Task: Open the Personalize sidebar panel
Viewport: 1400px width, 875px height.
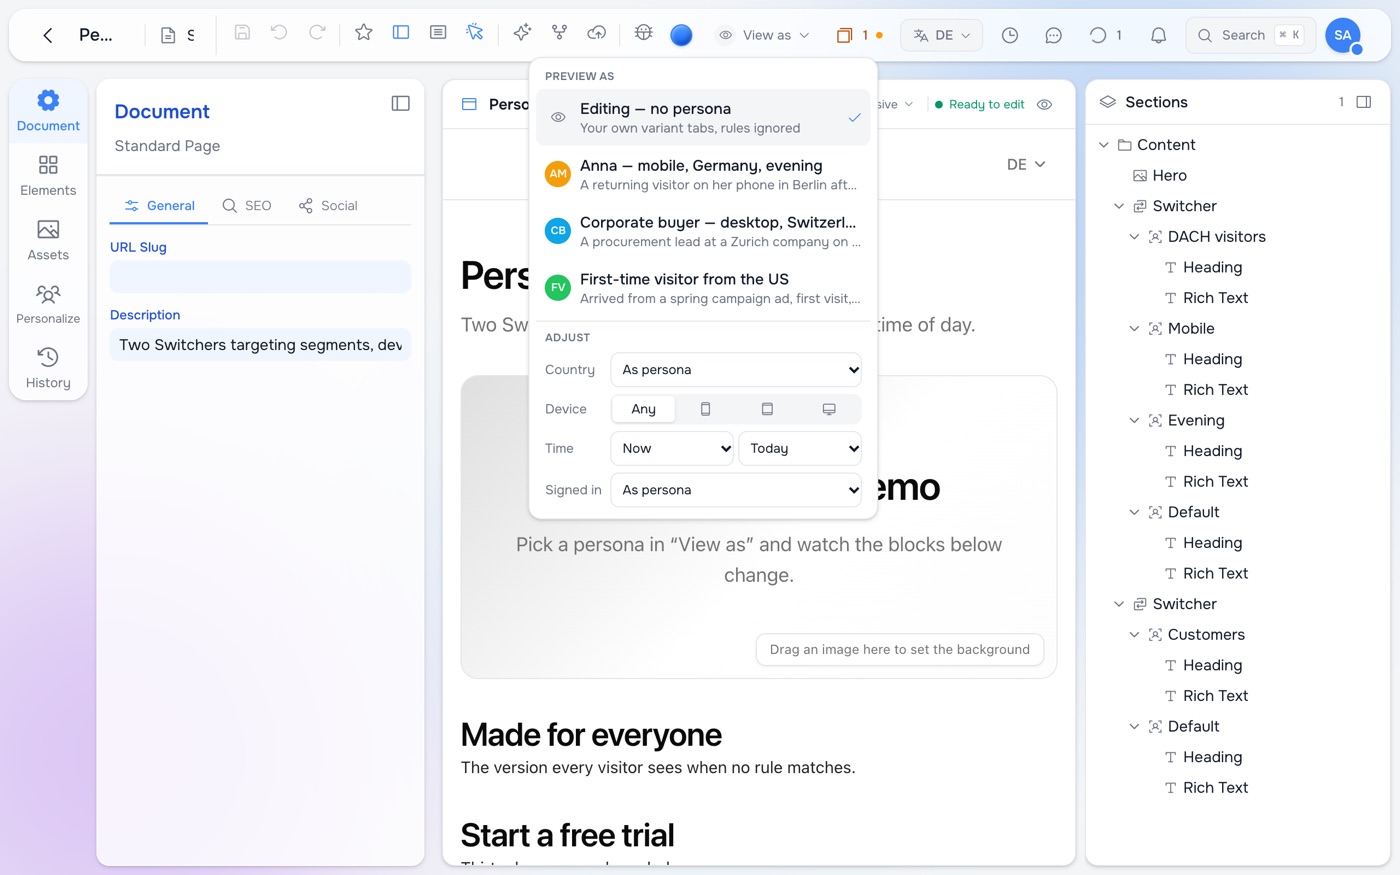Action: 48,304
